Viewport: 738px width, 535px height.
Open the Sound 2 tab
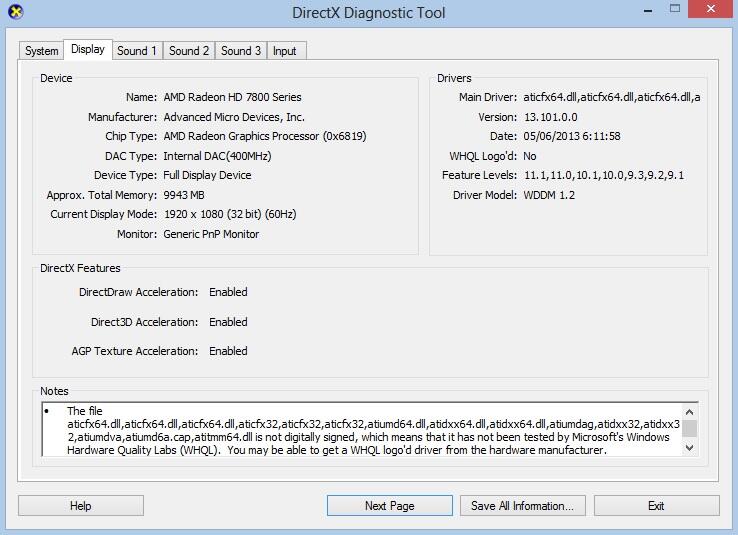tap(189, 51)
